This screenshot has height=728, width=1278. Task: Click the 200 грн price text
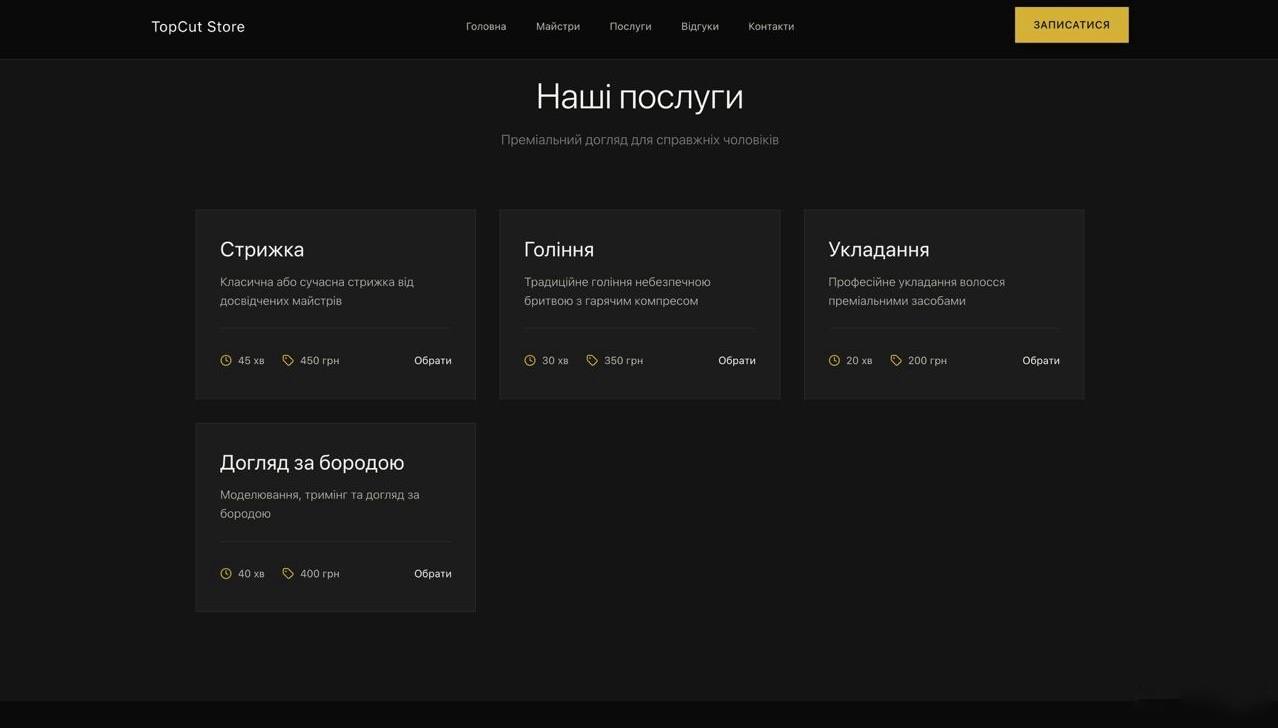(928, 360)
